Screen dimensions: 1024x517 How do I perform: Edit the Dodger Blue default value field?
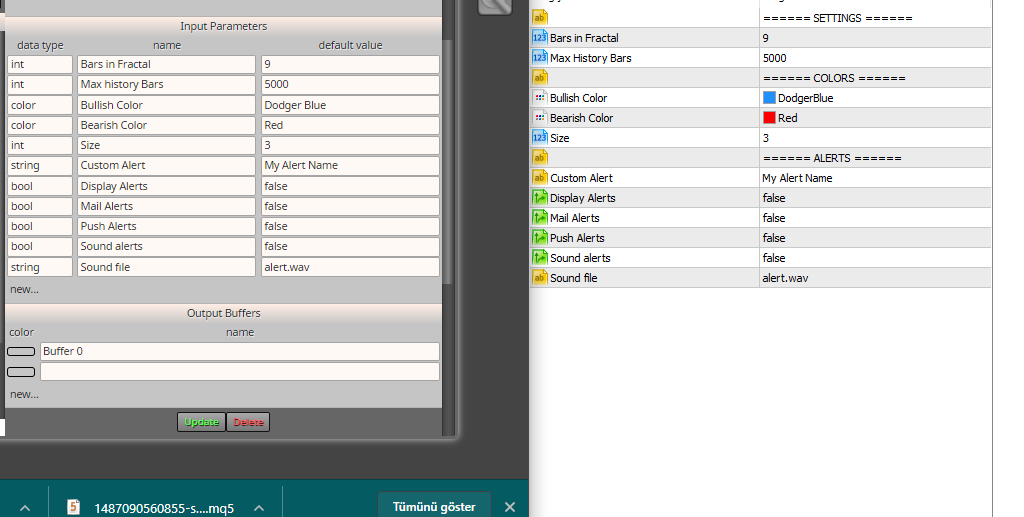pyautogui.click(x=351, y=105)
